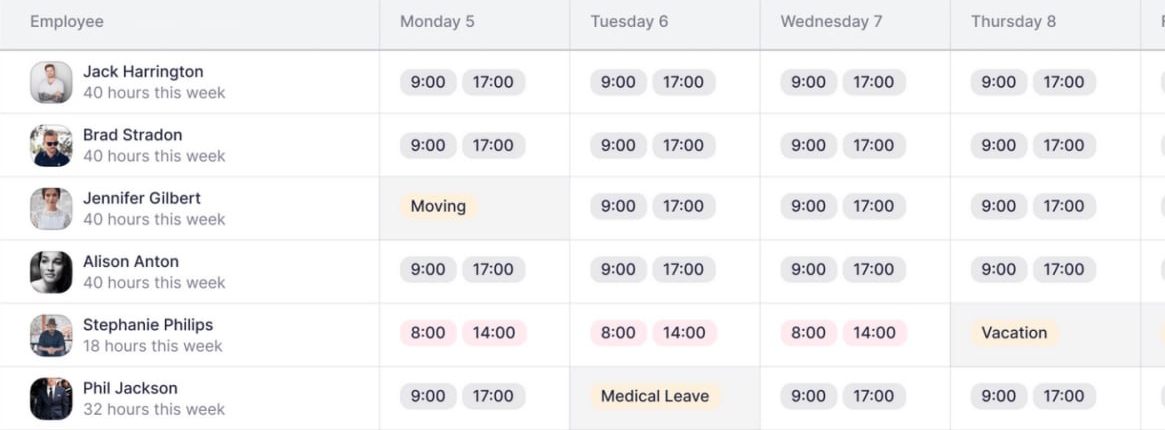Select the Wednesday 7 column header

(x=831, y=22)
